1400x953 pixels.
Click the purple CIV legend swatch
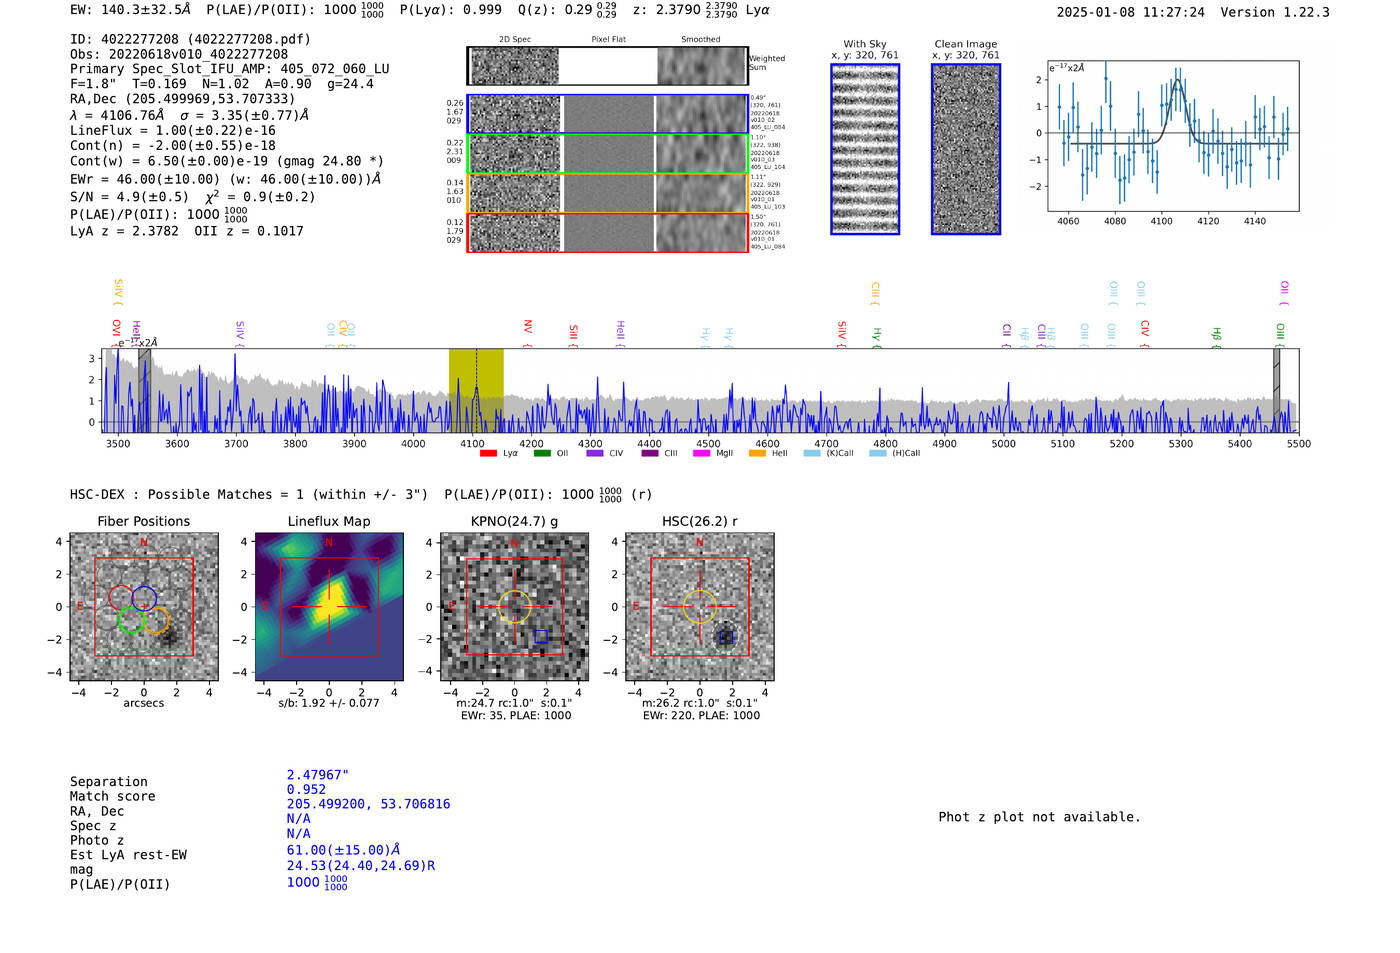point(595,454)
